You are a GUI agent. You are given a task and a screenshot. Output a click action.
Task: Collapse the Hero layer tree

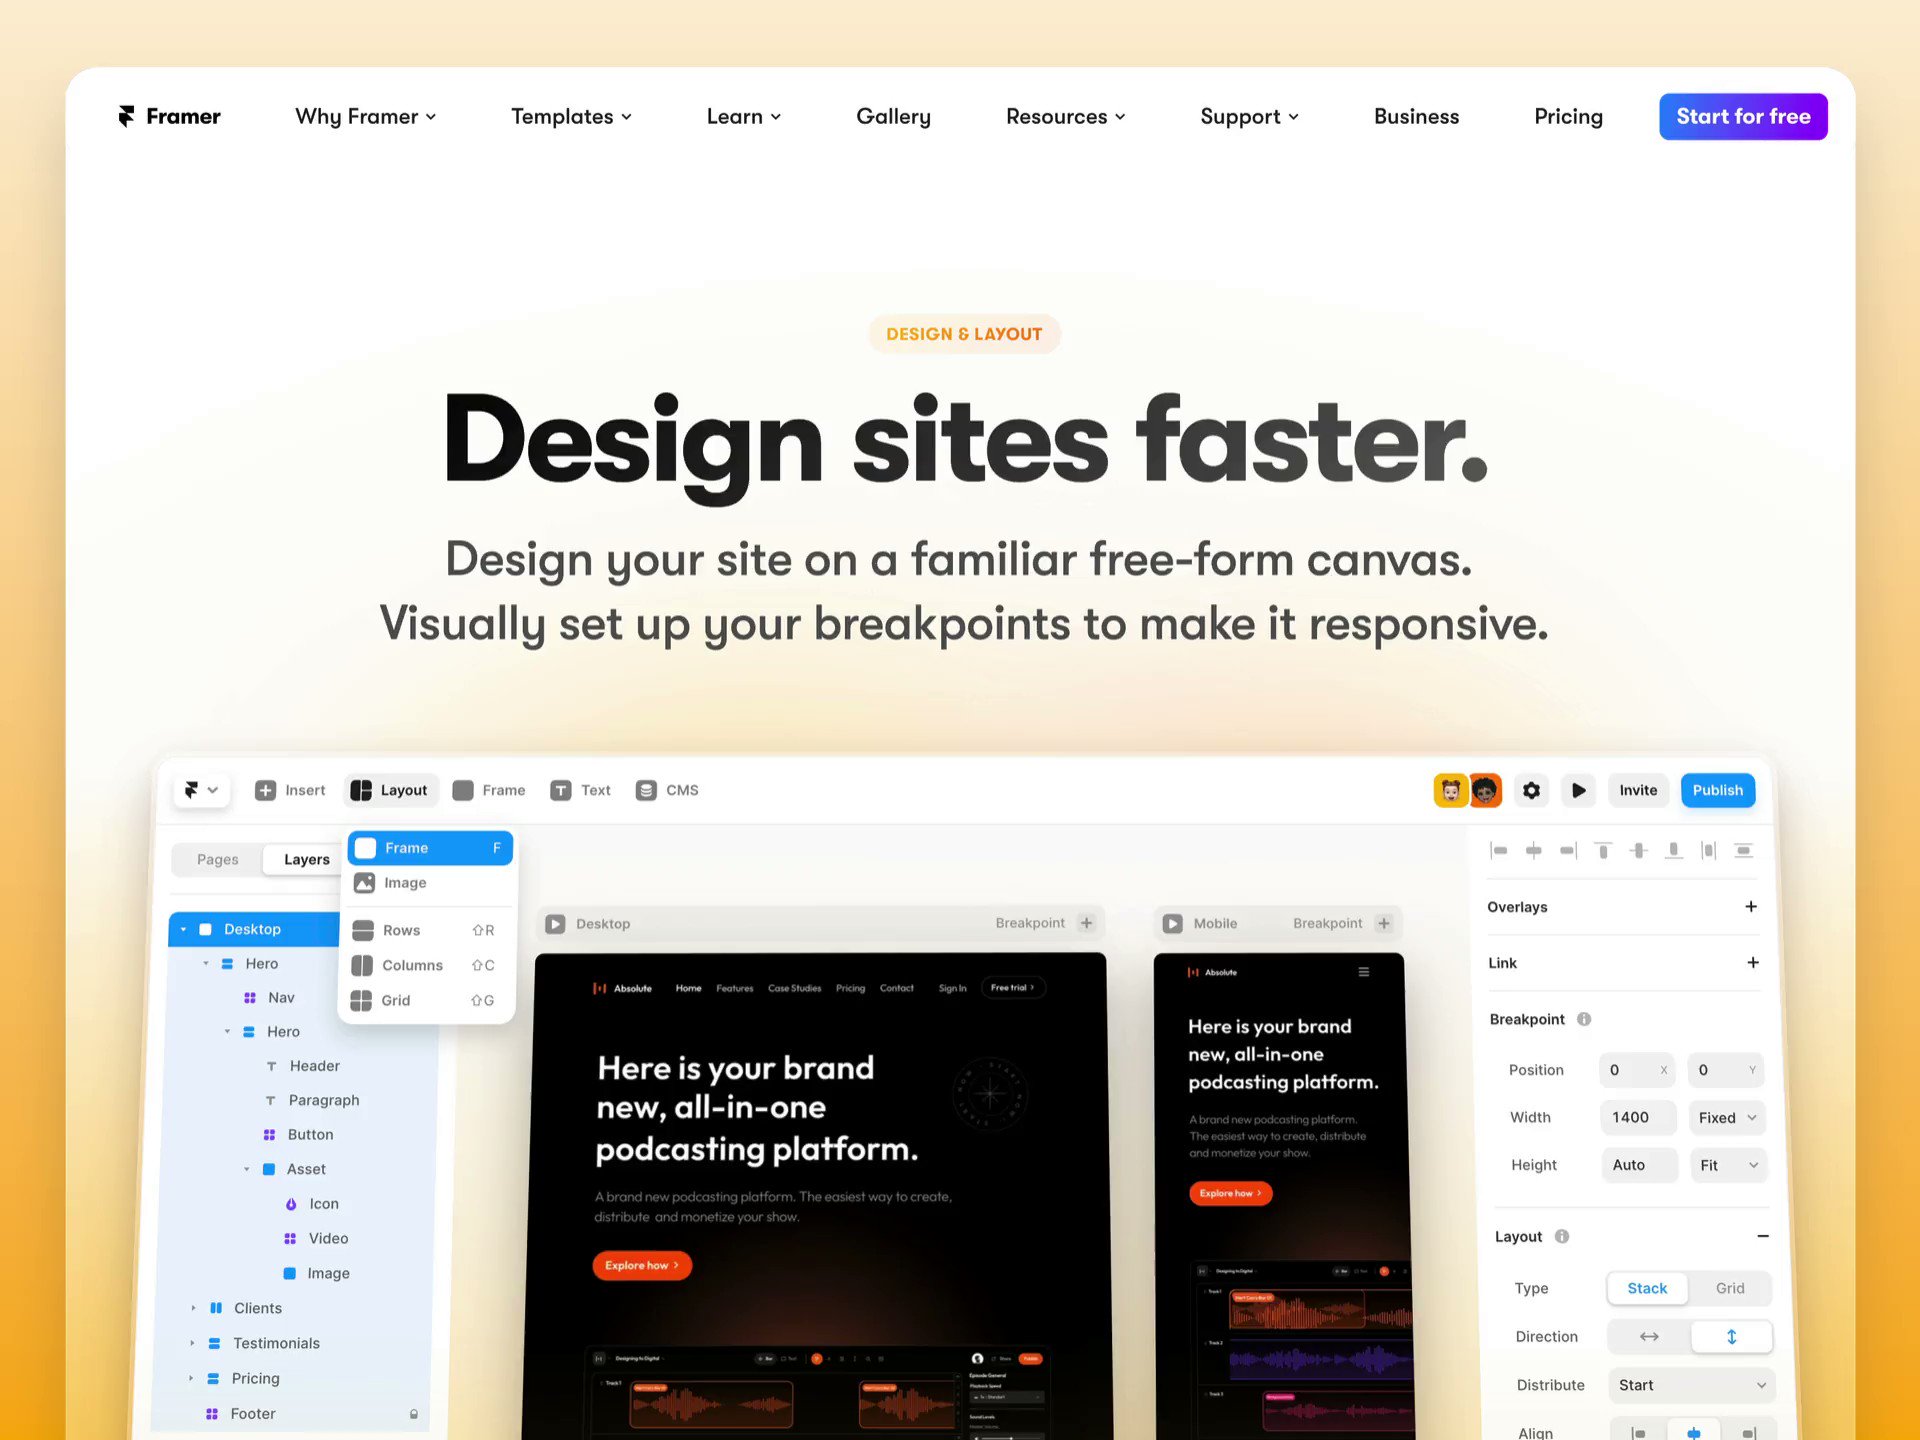click(206, 963)
